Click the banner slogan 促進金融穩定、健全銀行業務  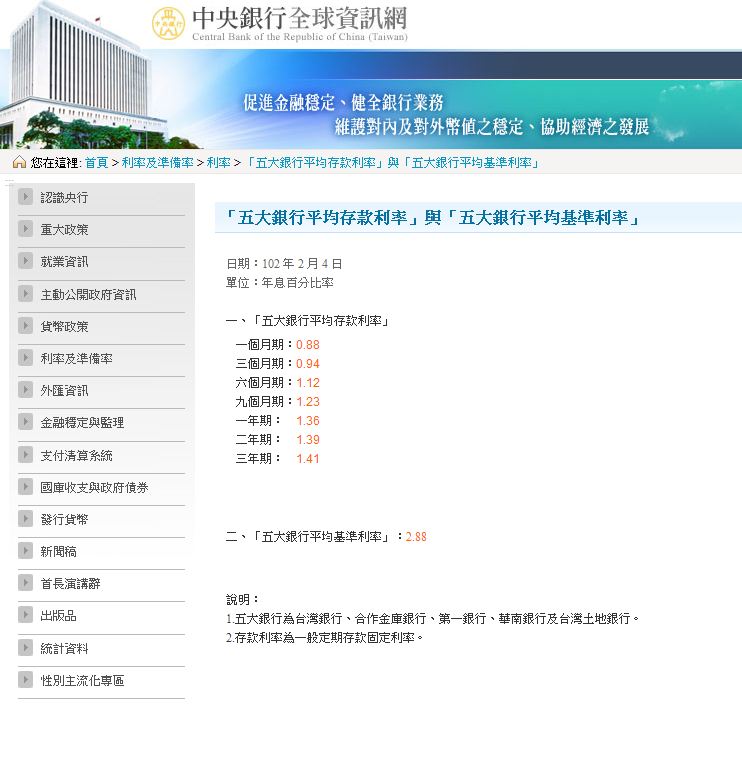click(343, 103)
